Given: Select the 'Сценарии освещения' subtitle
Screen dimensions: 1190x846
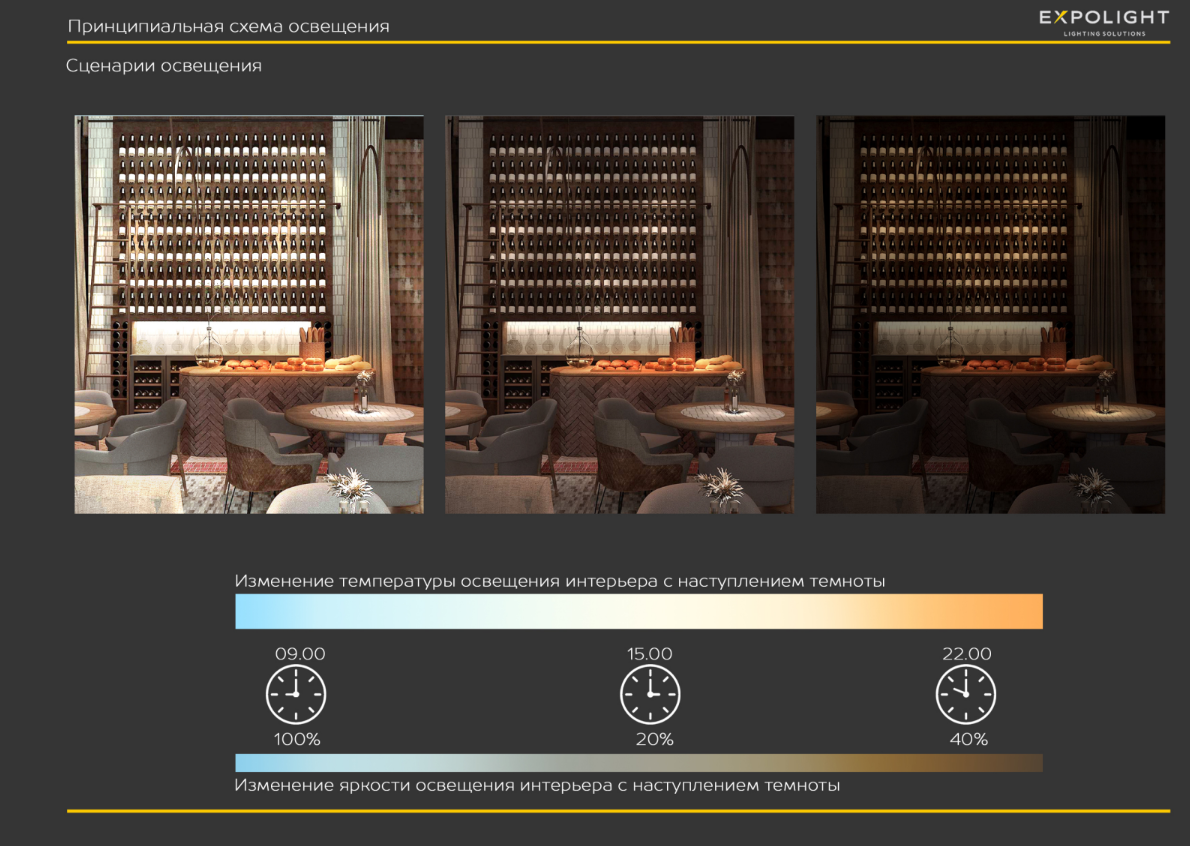Looking at the screenshot, I should (164, 66).
